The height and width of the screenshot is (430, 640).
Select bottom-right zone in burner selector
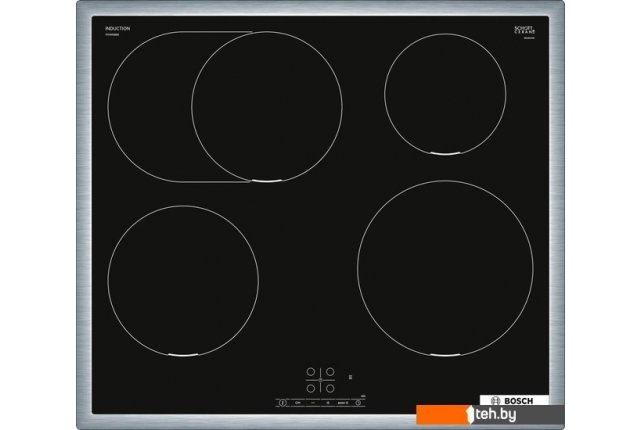click(x=329, y=388)
